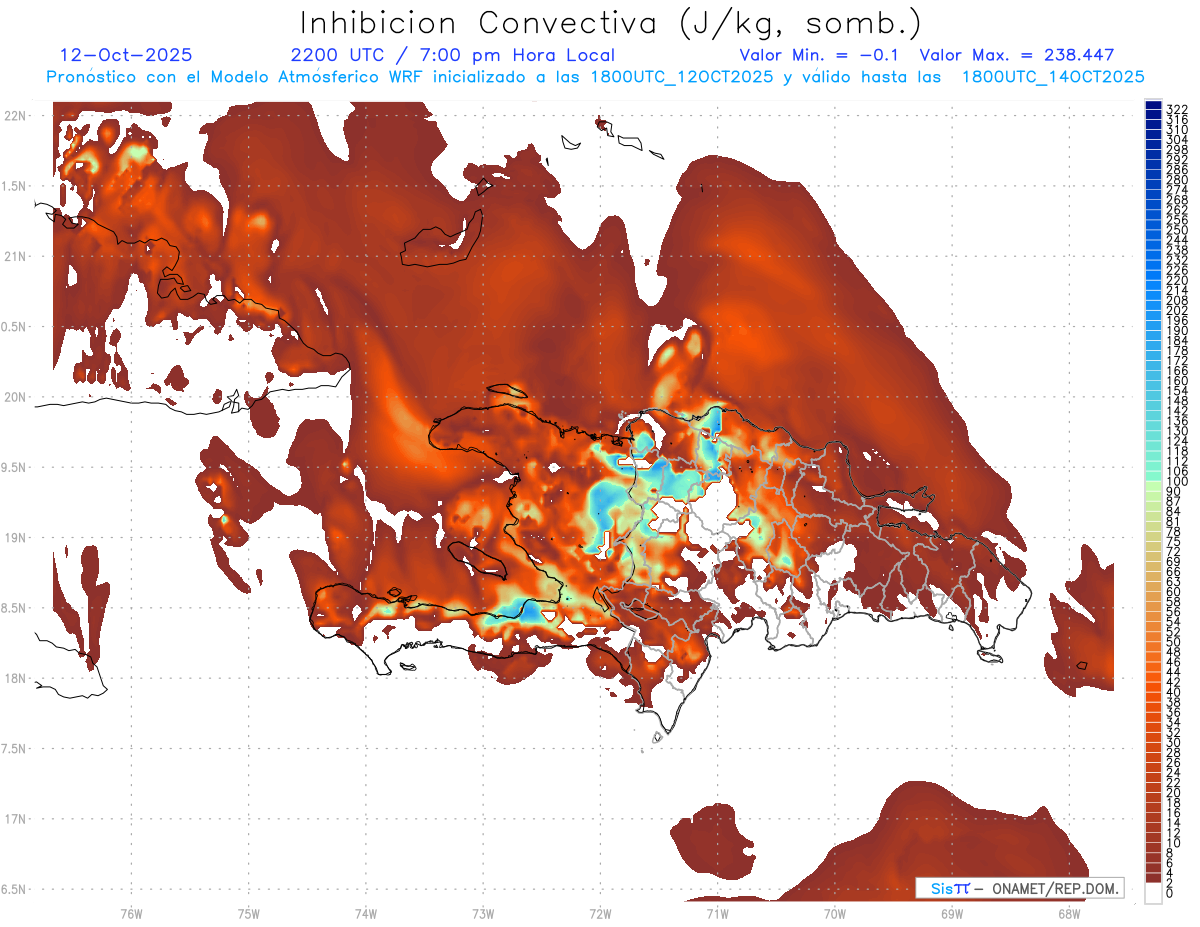Image resolution: width=1200 pixels, height=927 pixels.
Task: Pick the orange 40 colorbar swatch
Action: pyautogui.click(x=1153, y=692)
